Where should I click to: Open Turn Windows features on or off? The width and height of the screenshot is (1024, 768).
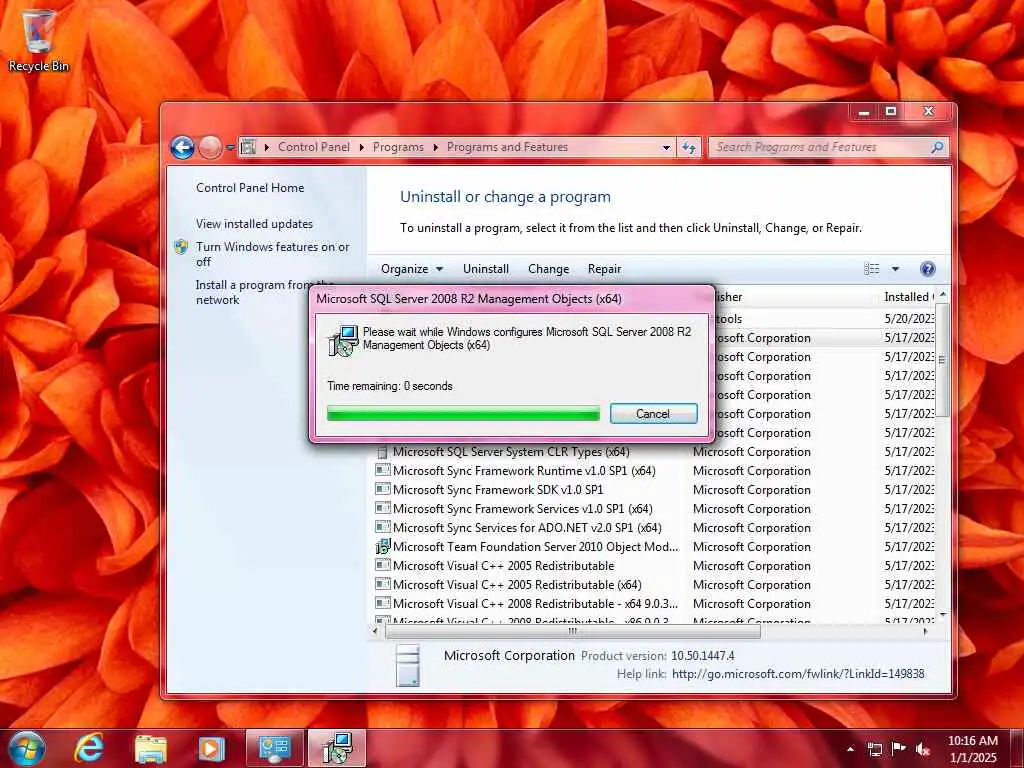click(272, 254)
